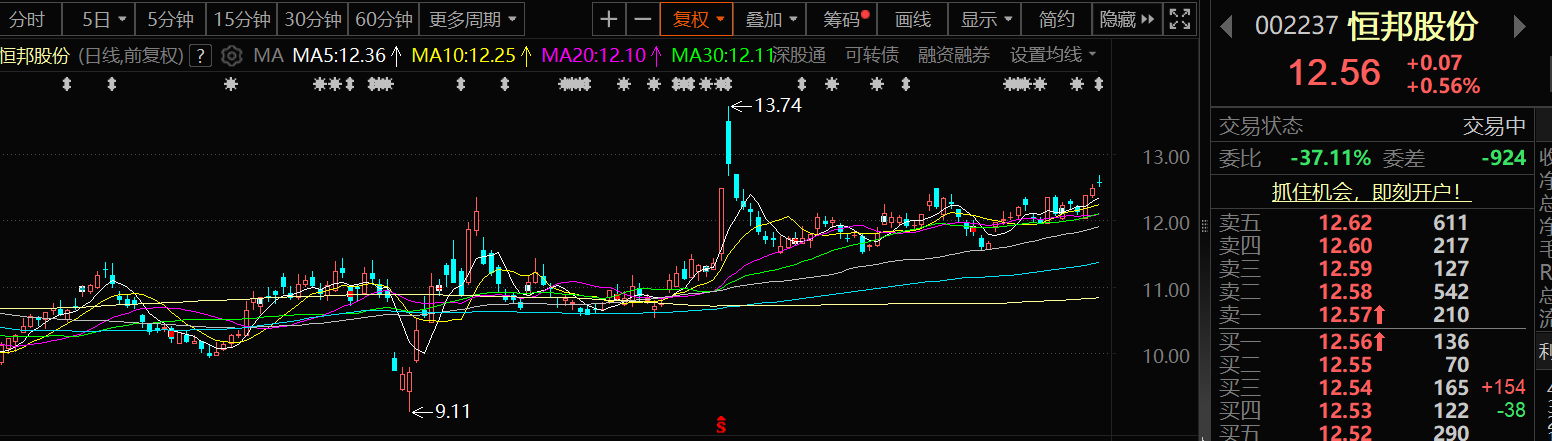Click the price change +0.56%
Screen dimensions: 1552x441
coord(1443,86)
